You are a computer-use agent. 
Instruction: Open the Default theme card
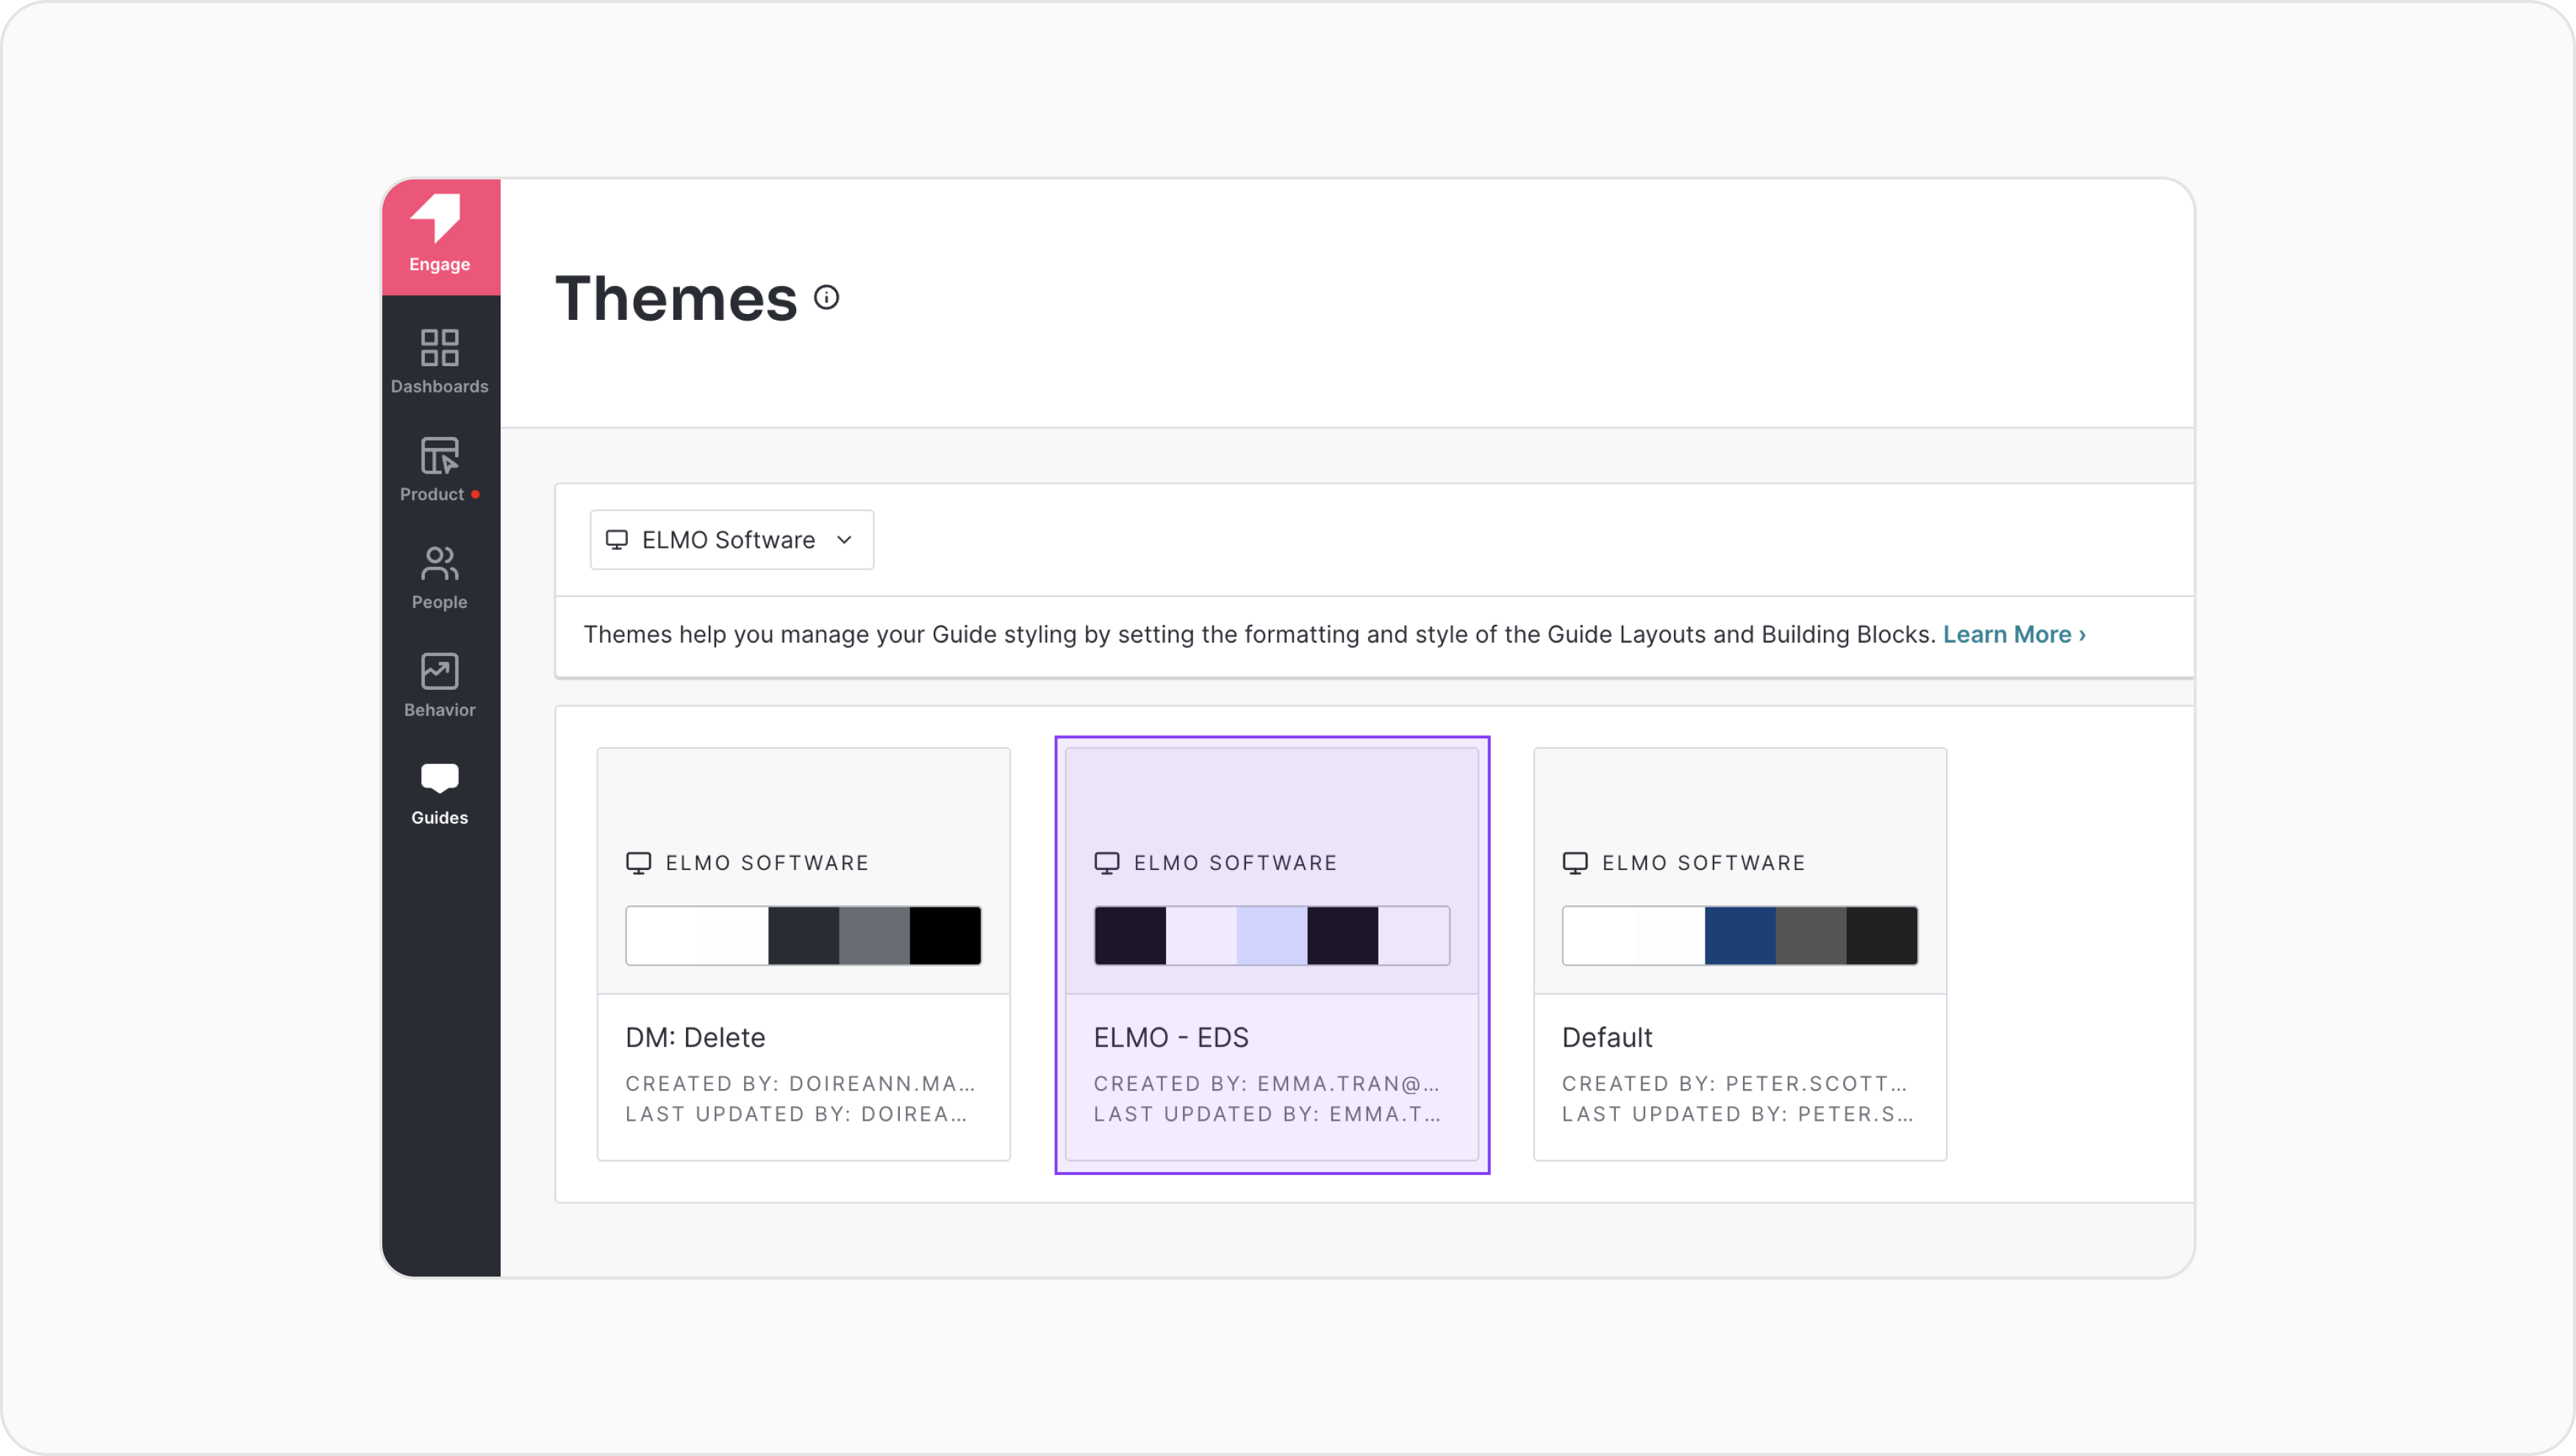click(x=1739, y=954)
